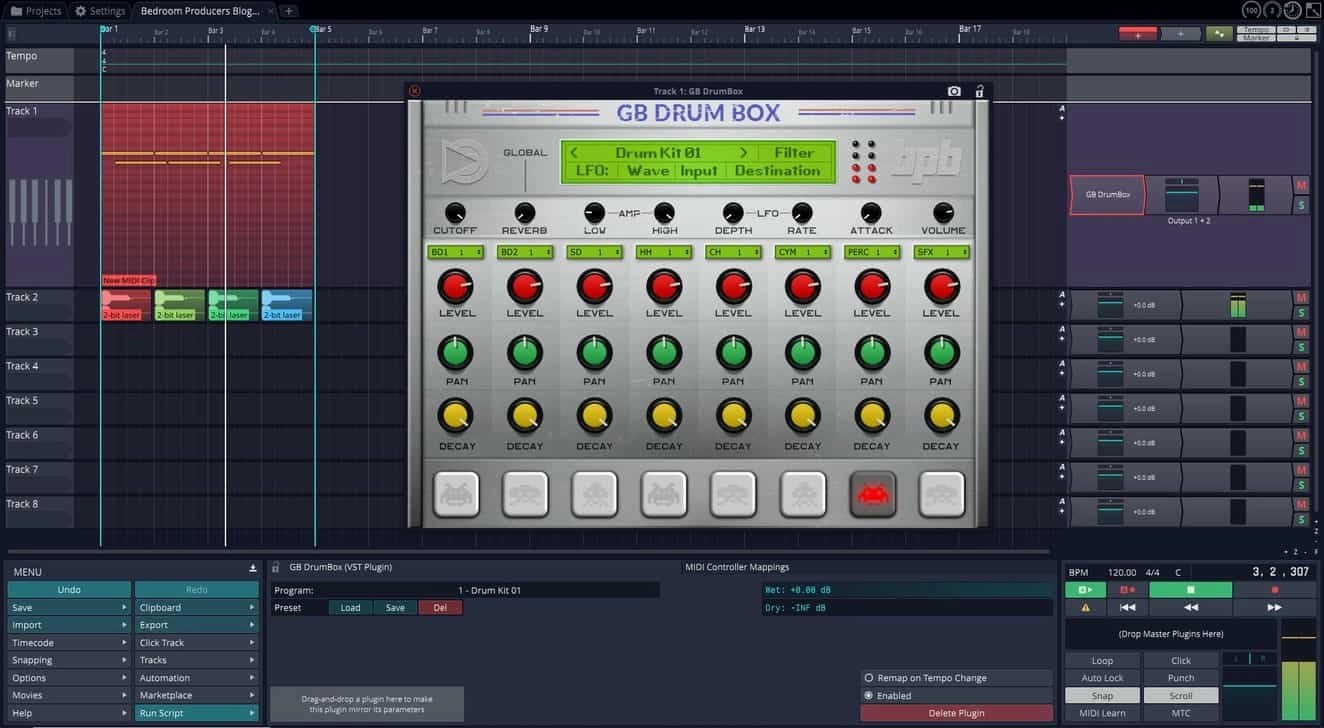Click the Load preset button

point(349,607)
